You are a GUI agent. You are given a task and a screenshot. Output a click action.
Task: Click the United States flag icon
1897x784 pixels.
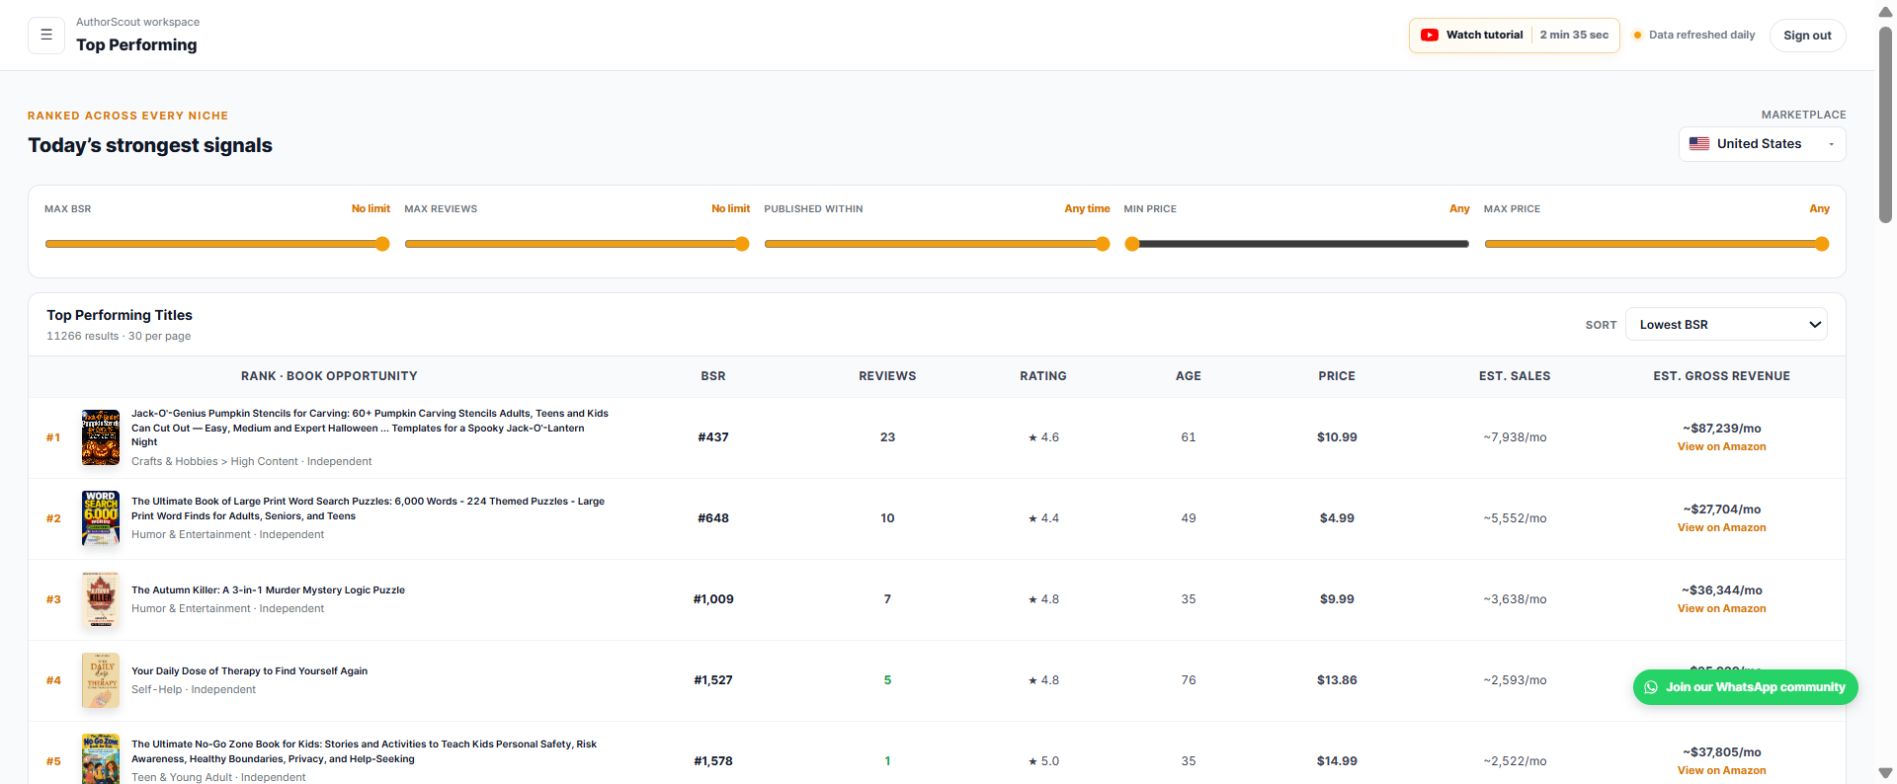[x=1699, y=144]
